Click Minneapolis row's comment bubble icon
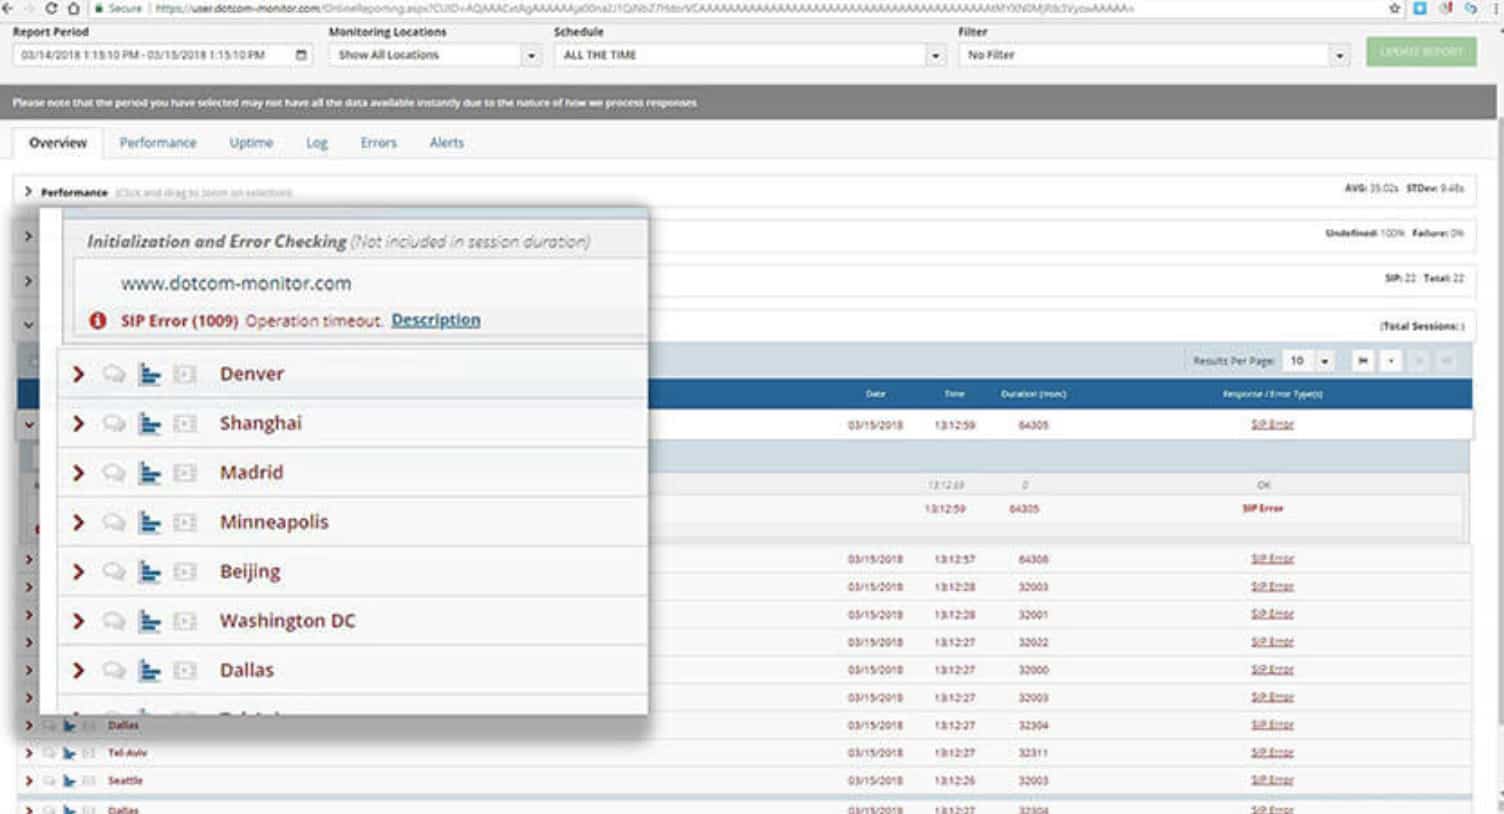This screenshot has height=814, width=1504. click(114, 522)
